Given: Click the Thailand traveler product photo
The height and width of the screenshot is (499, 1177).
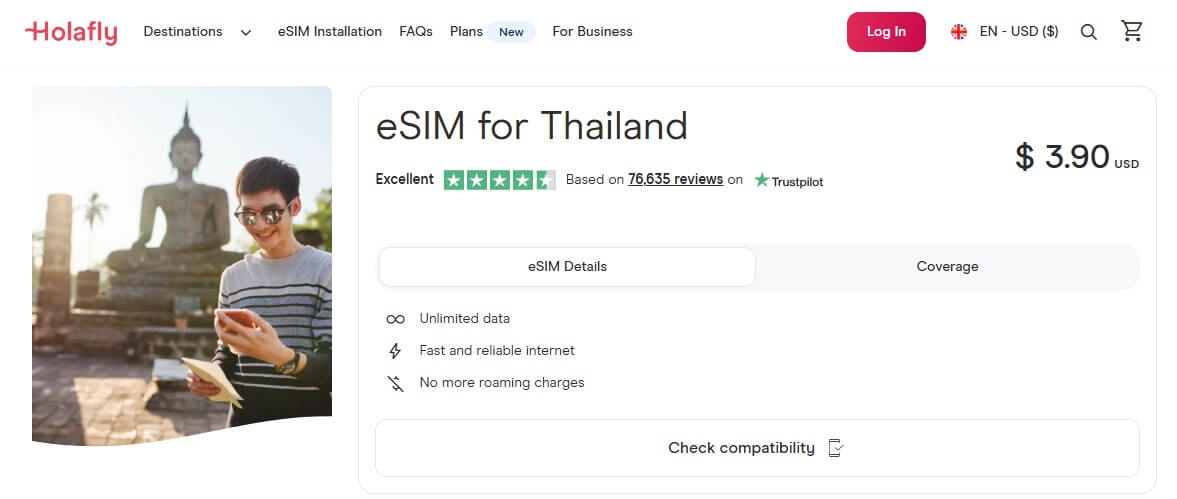Looking at the screenshot, I should [182, 265].
